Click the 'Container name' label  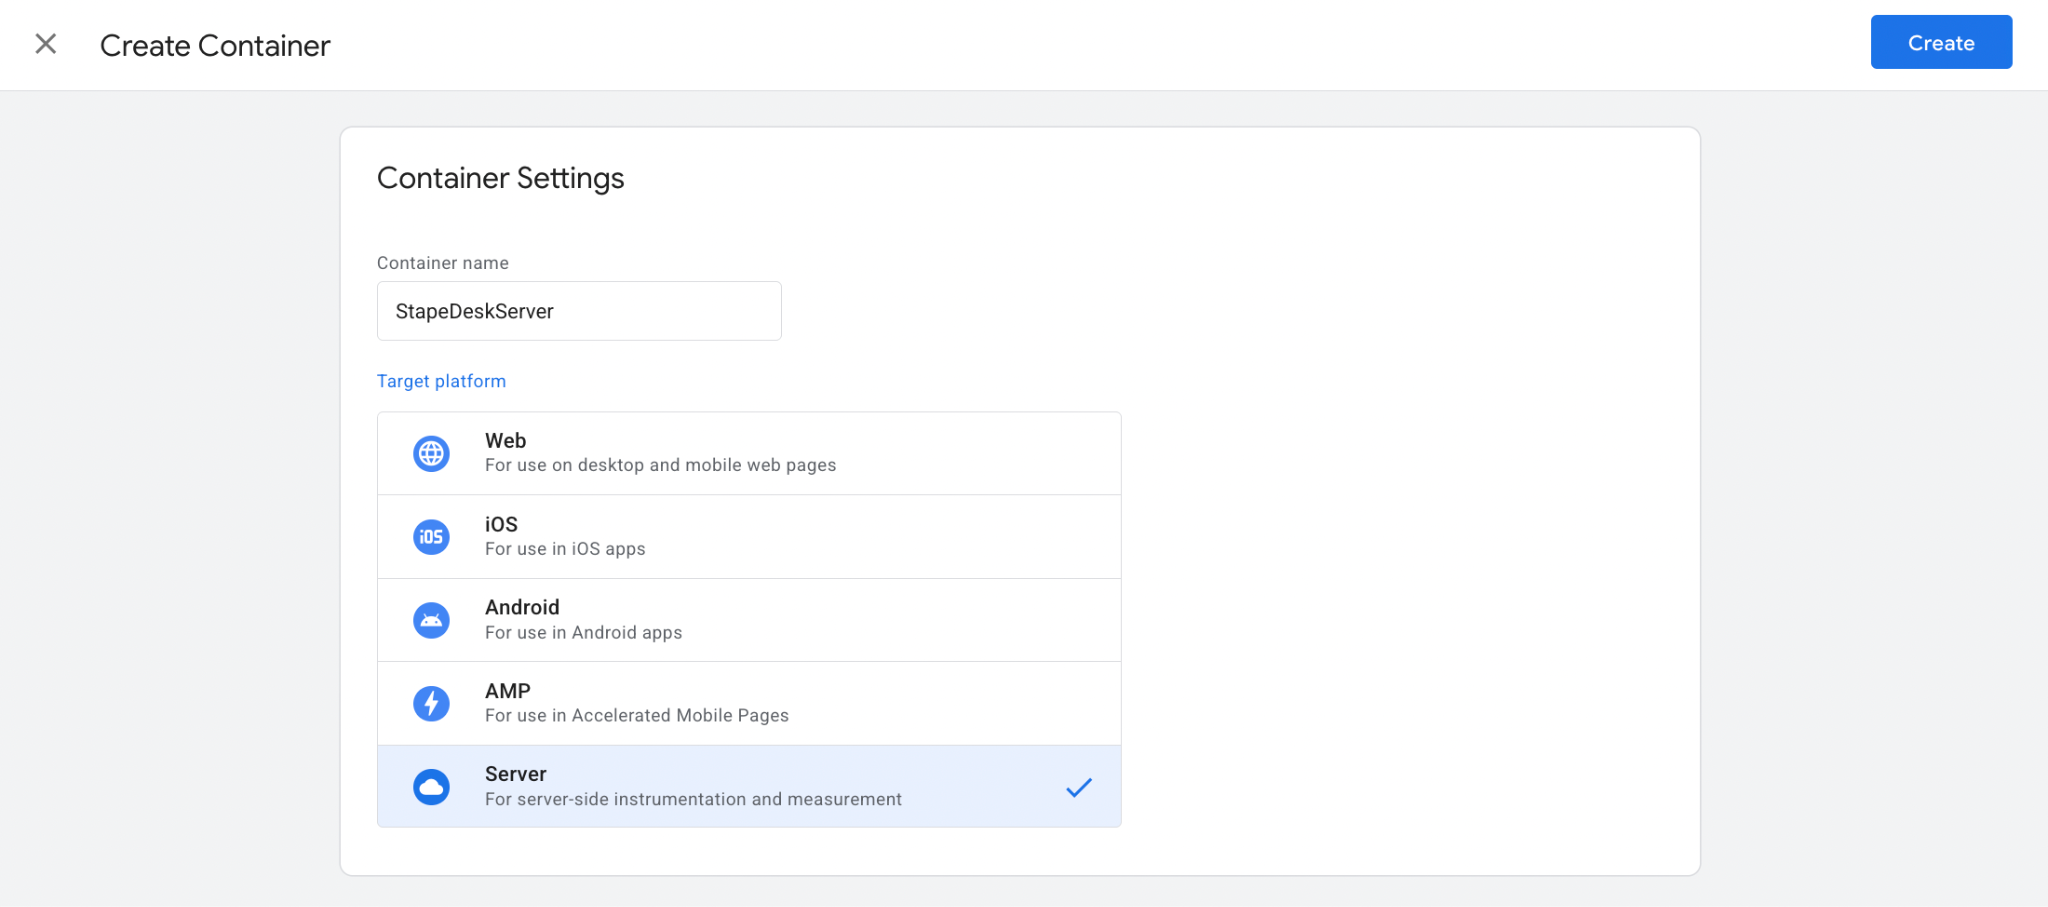(443, 263)
